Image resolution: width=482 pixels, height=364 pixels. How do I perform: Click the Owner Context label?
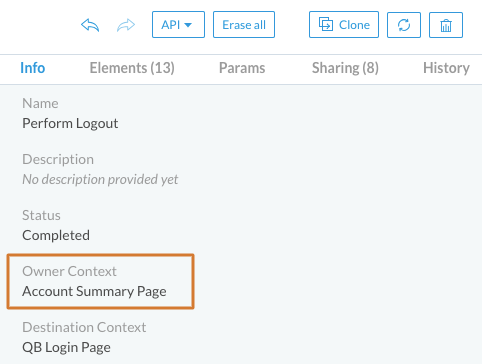tap(69, 271)
